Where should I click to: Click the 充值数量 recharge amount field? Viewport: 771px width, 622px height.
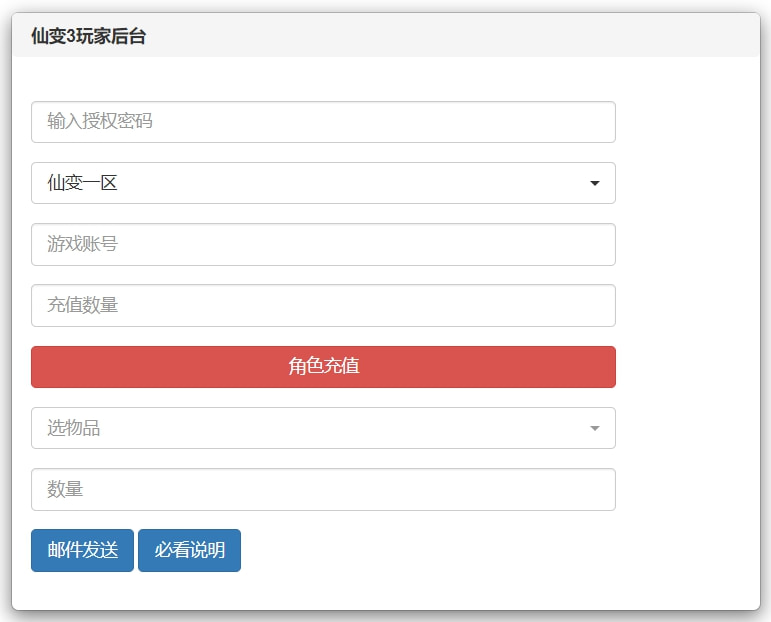323,305
